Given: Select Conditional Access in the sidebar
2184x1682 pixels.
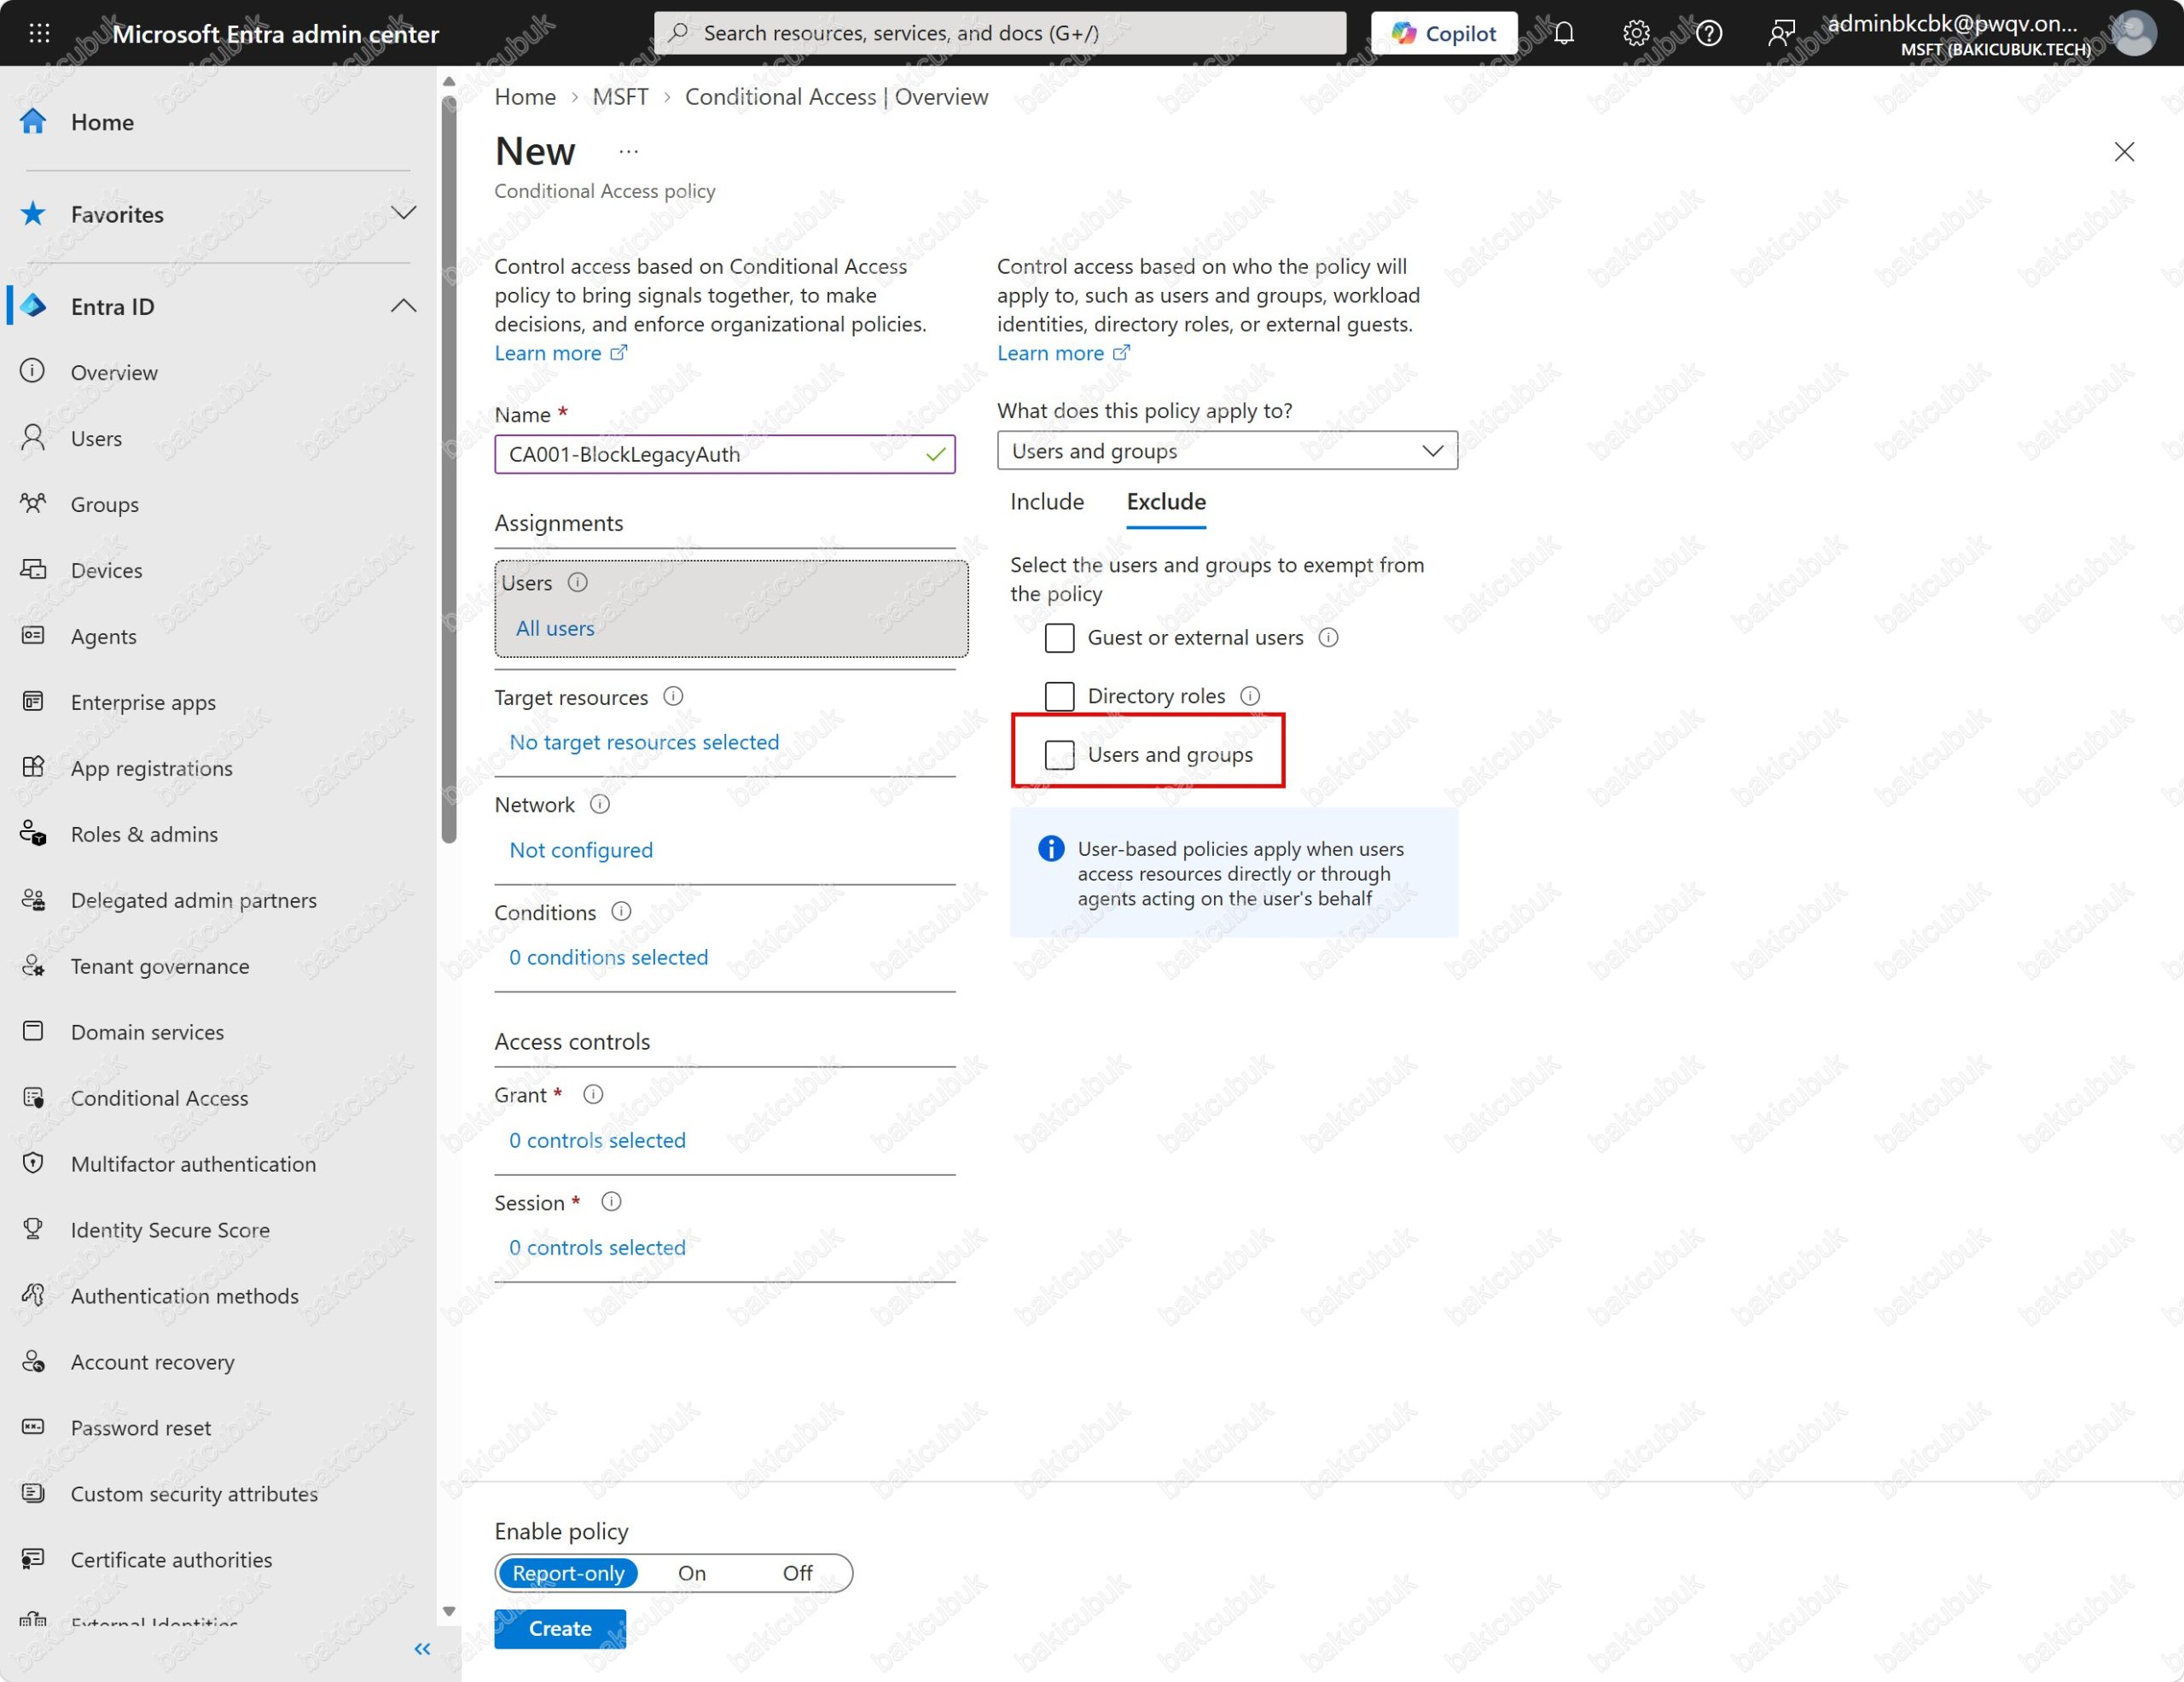Looking at the screenshot, I should pyautogui.click(x=159, y=1098).
